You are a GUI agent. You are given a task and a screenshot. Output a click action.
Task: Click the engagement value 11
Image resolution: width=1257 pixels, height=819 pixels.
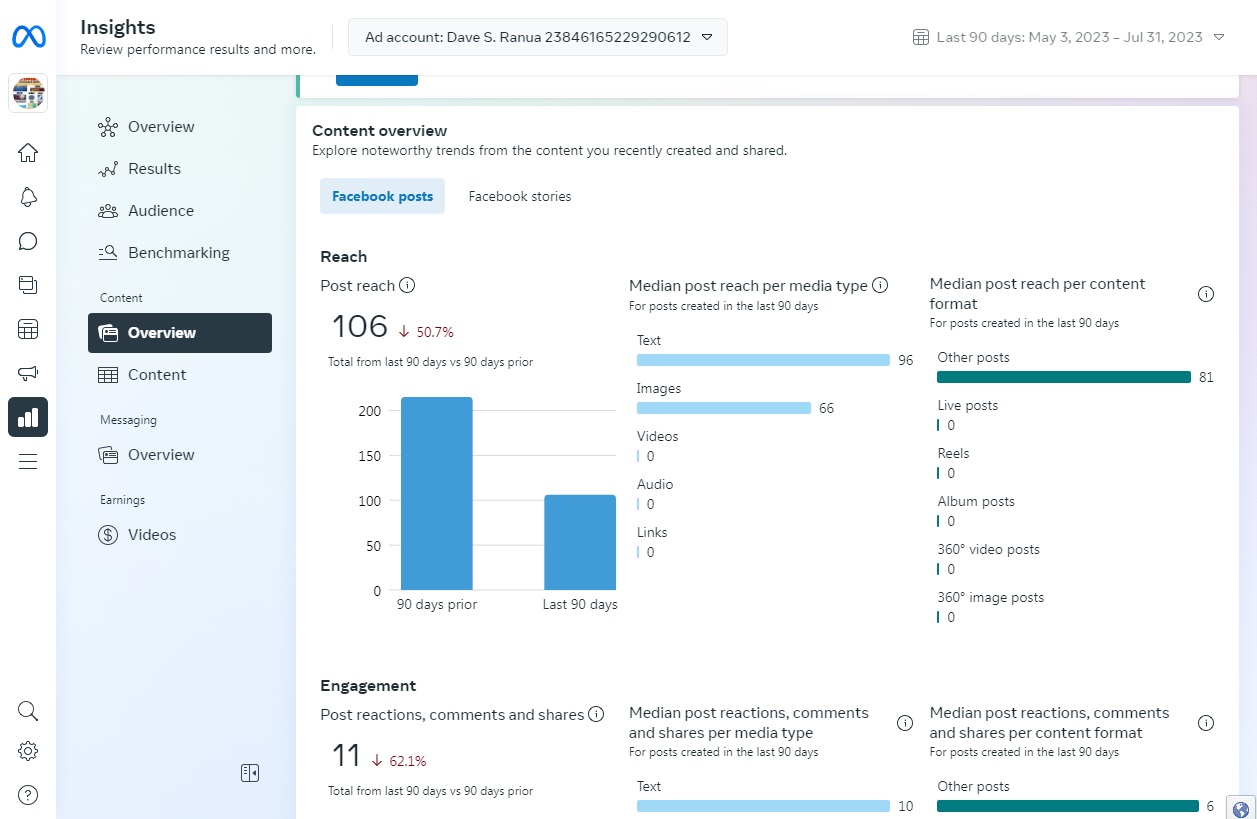pyautogui.click(x=345, y=756)
